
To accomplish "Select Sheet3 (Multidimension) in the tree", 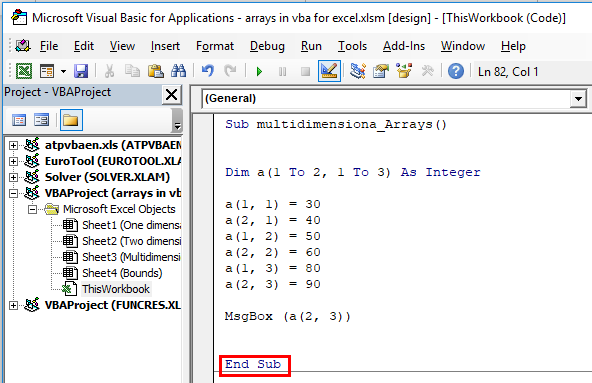I will click(131, 257).
